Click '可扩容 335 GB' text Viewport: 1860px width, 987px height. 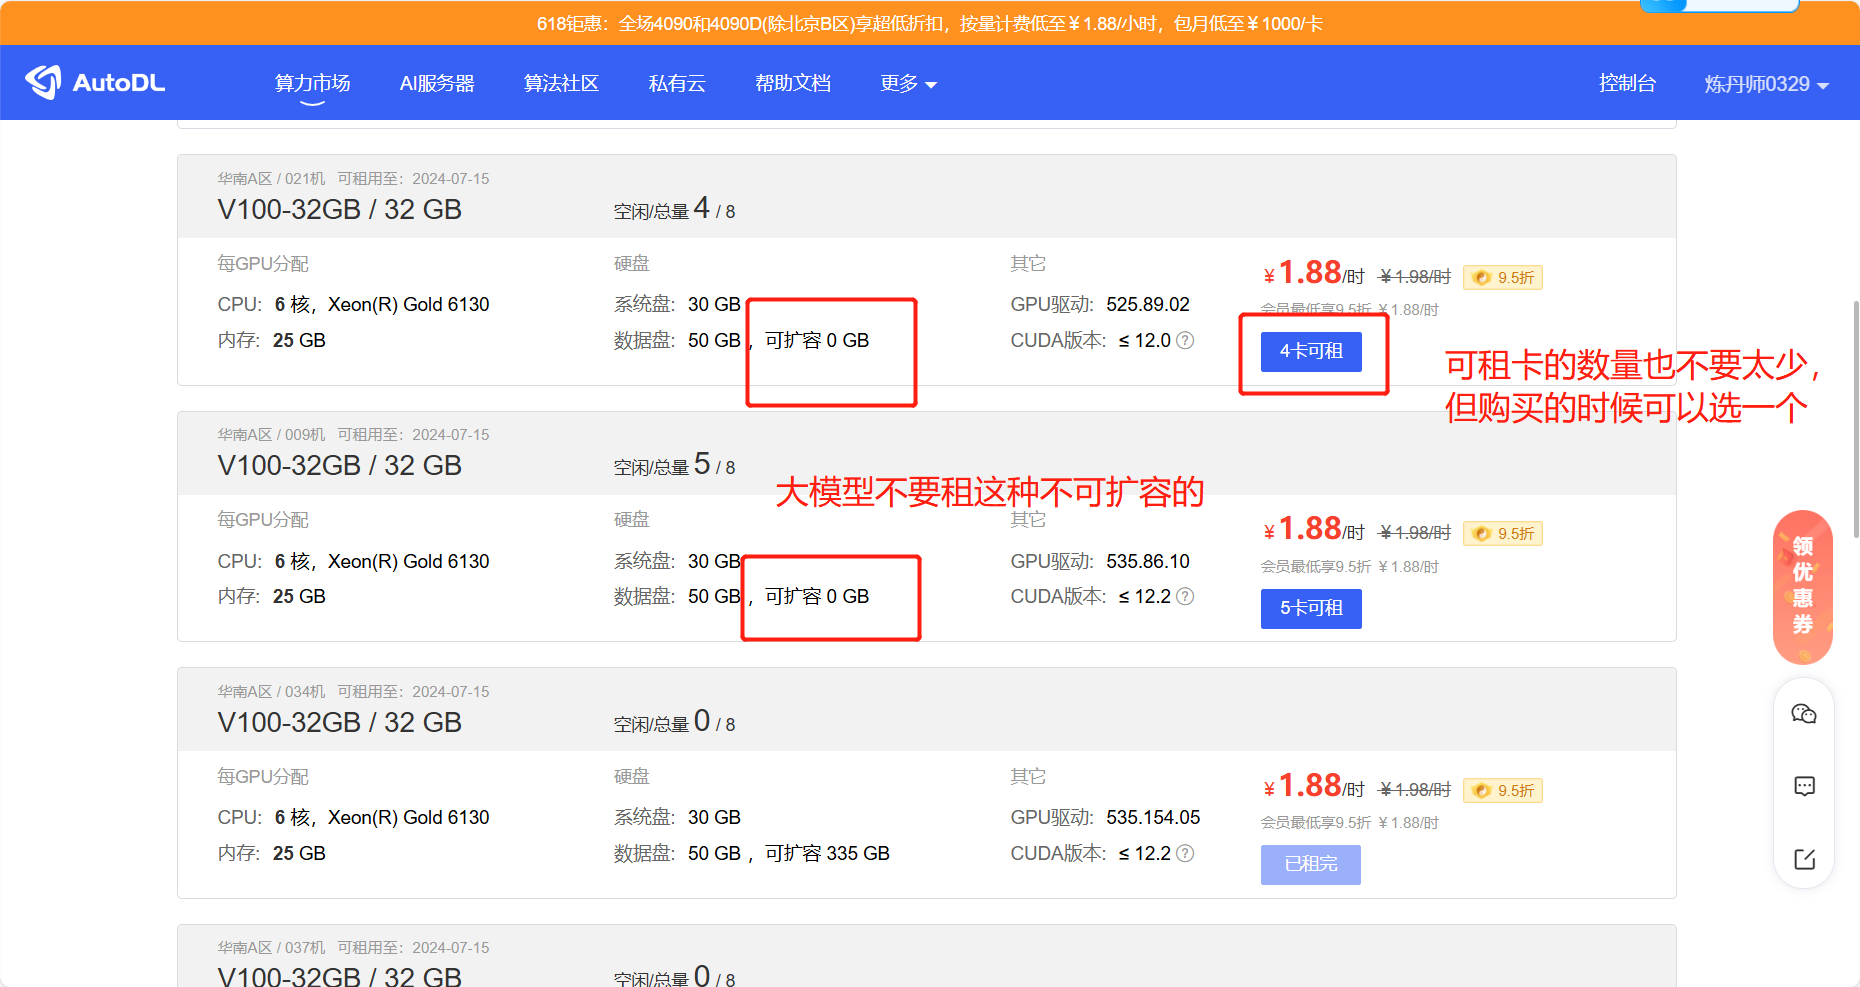tap(827, 853)
